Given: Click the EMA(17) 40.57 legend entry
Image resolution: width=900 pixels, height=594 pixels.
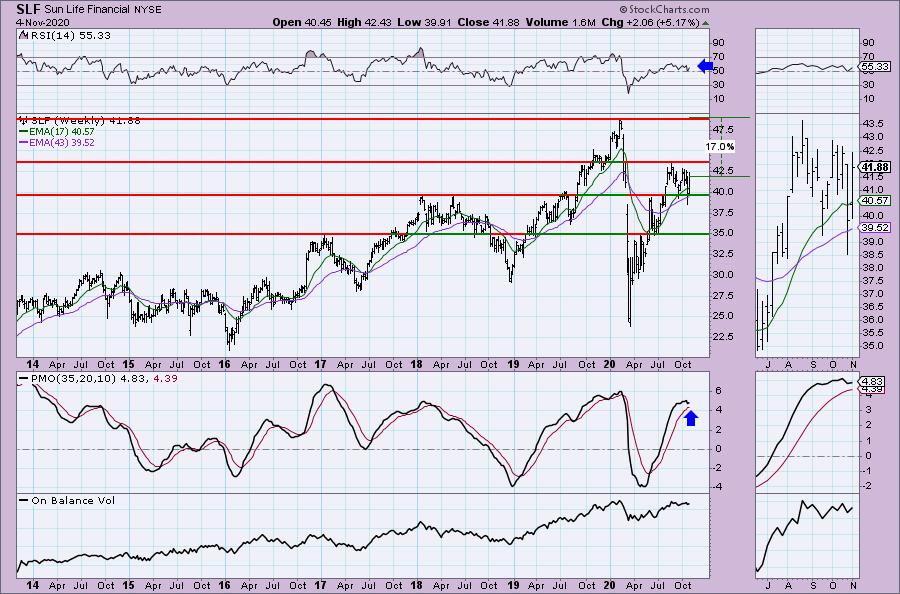Looking at the screenshot, I should pos(56,131).
